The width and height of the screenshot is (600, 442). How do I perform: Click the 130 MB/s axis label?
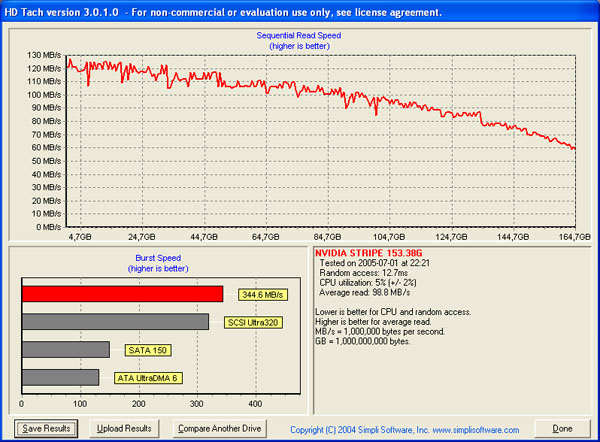(x=44, y=55)
